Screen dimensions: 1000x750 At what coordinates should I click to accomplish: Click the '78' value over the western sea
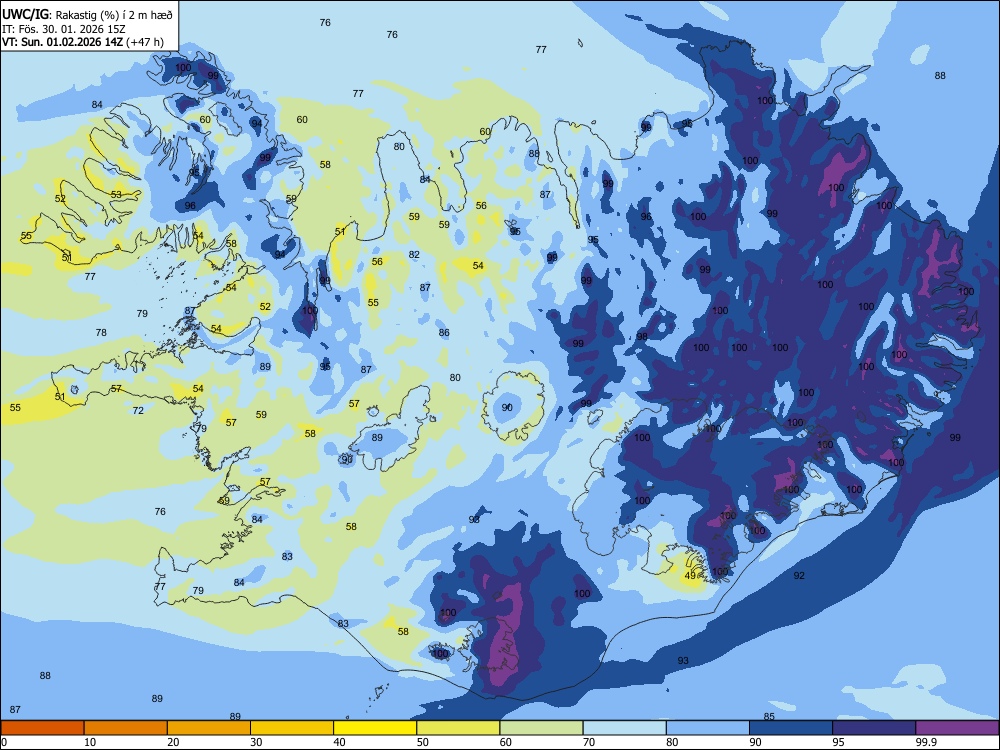point(101,332)
